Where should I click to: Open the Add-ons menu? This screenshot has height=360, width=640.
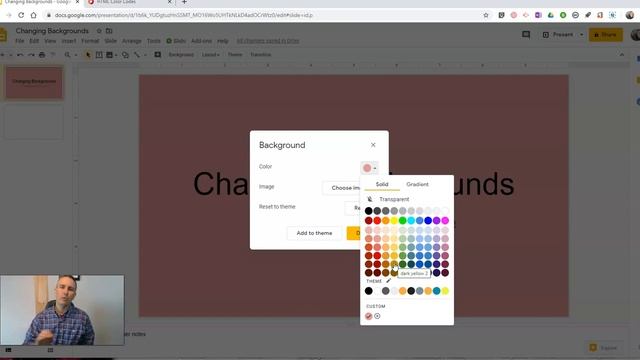pos(201,41)
